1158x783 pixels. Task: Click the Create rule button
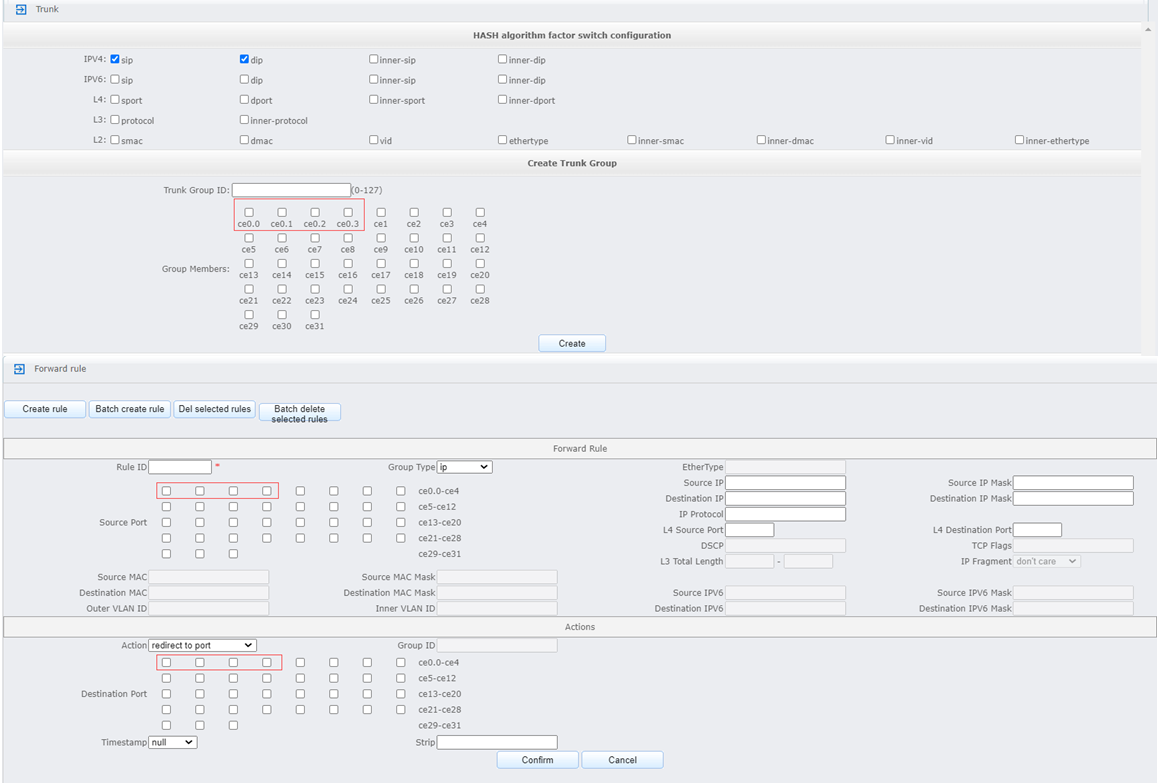pos(45,409)
